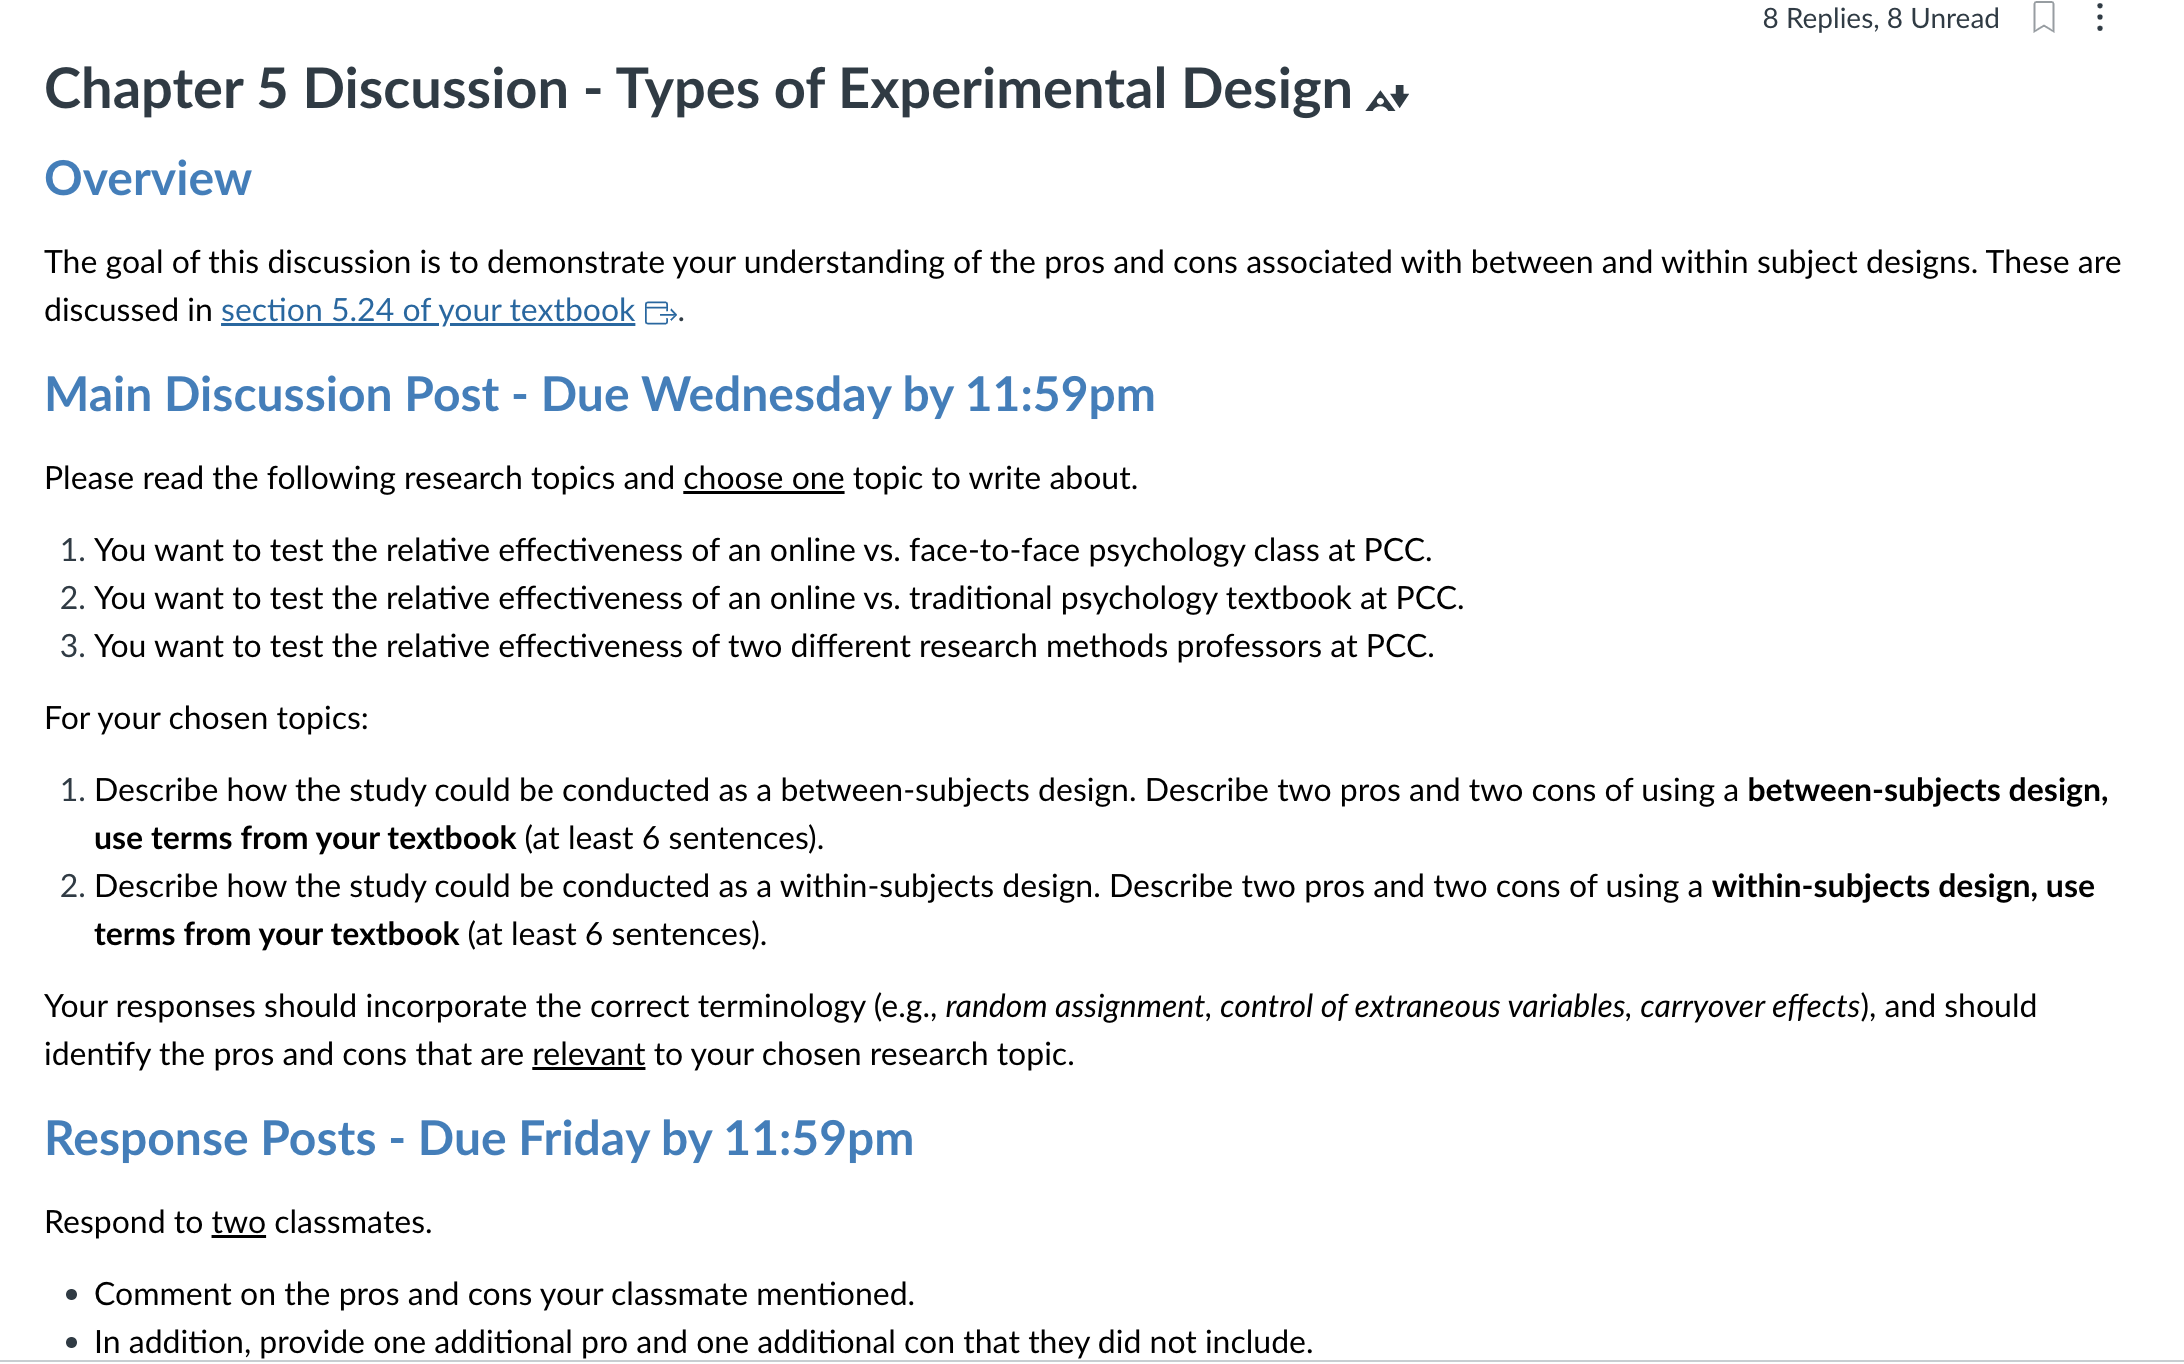Click the italic 'carryover effects' term
The image size is (2184, 1364).
(x=1749, y=1006)
